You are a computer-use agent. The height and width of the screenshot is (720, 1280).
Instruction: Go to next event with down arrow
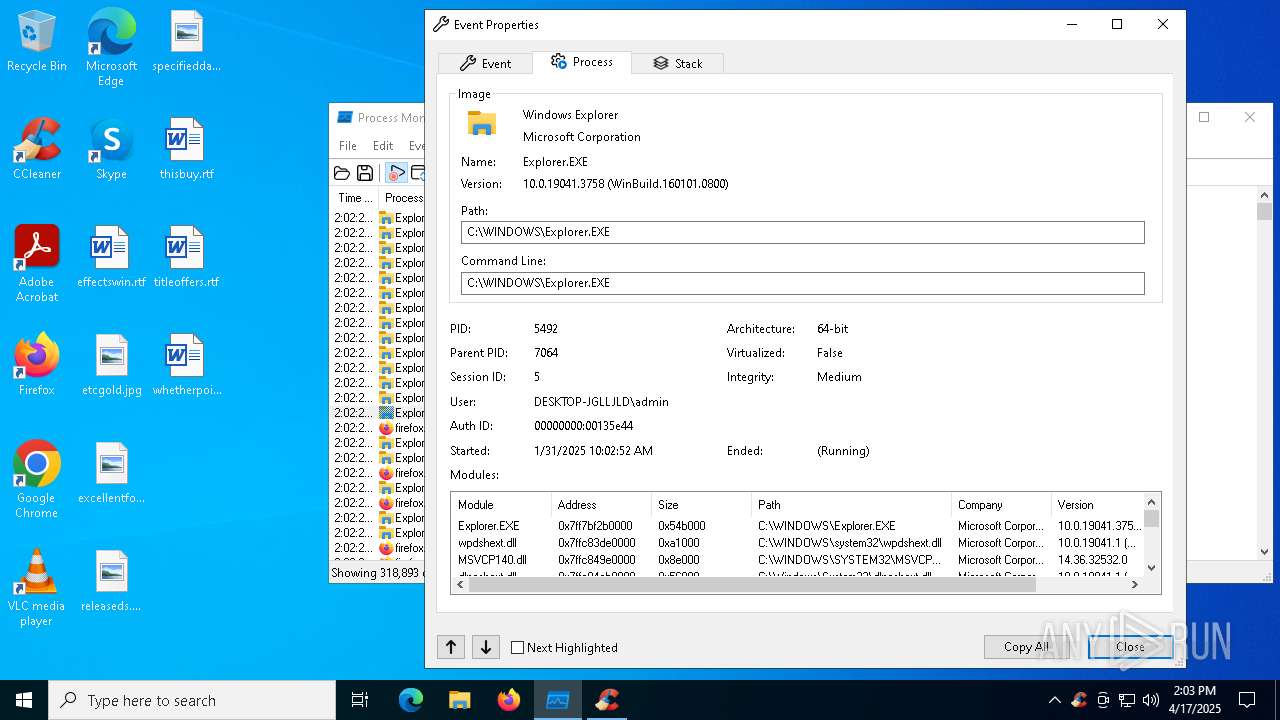coord(485,647)
